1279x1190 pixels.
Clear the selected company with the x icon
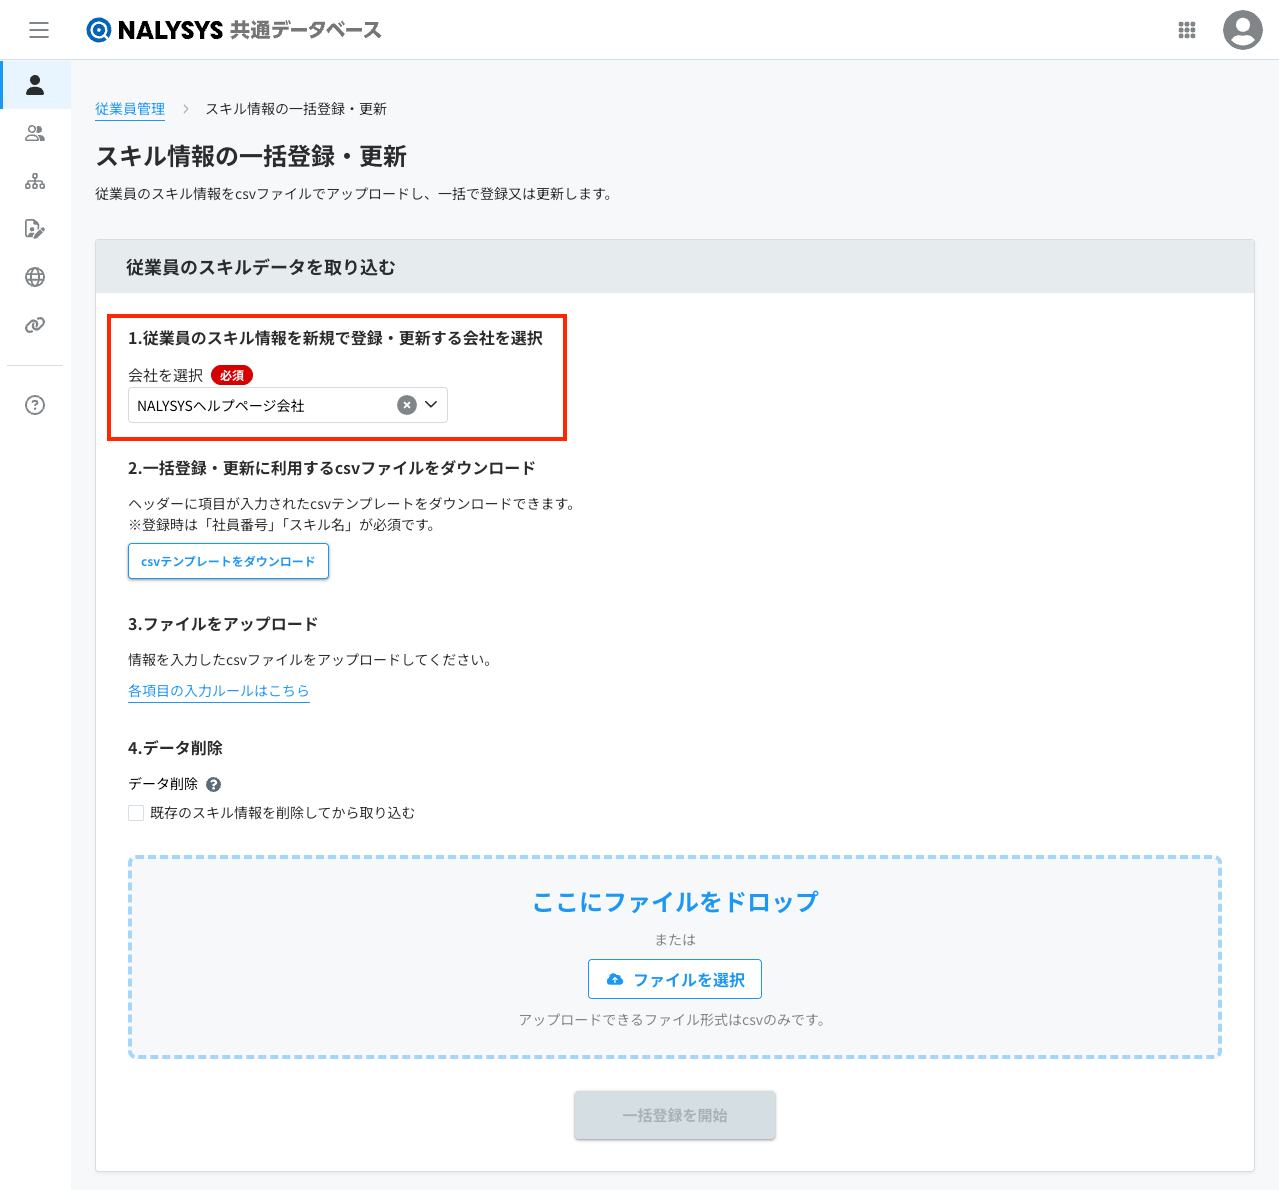[x=406, y=405]
